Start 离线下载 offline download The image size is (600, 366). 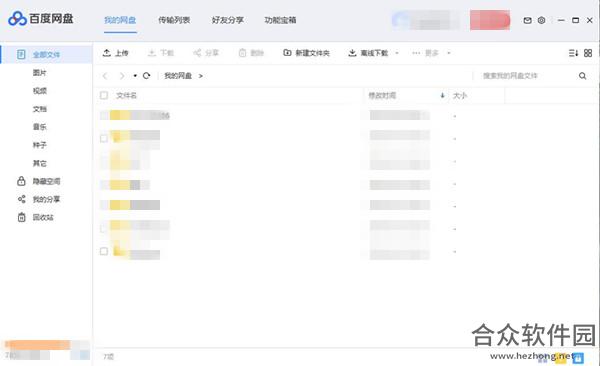[368, 53]
